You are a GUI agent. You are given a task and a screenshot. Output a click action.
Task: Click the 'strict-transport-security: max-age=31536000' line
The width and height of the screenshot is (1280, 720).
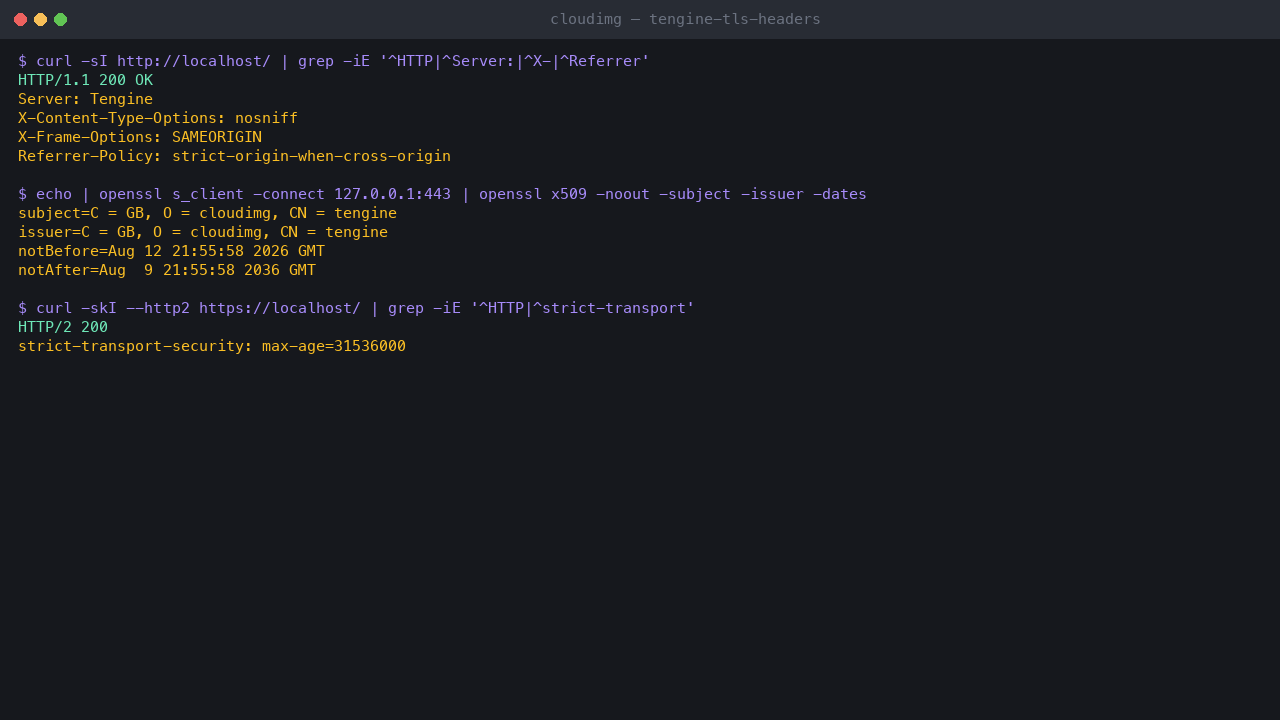pos(212,346)
